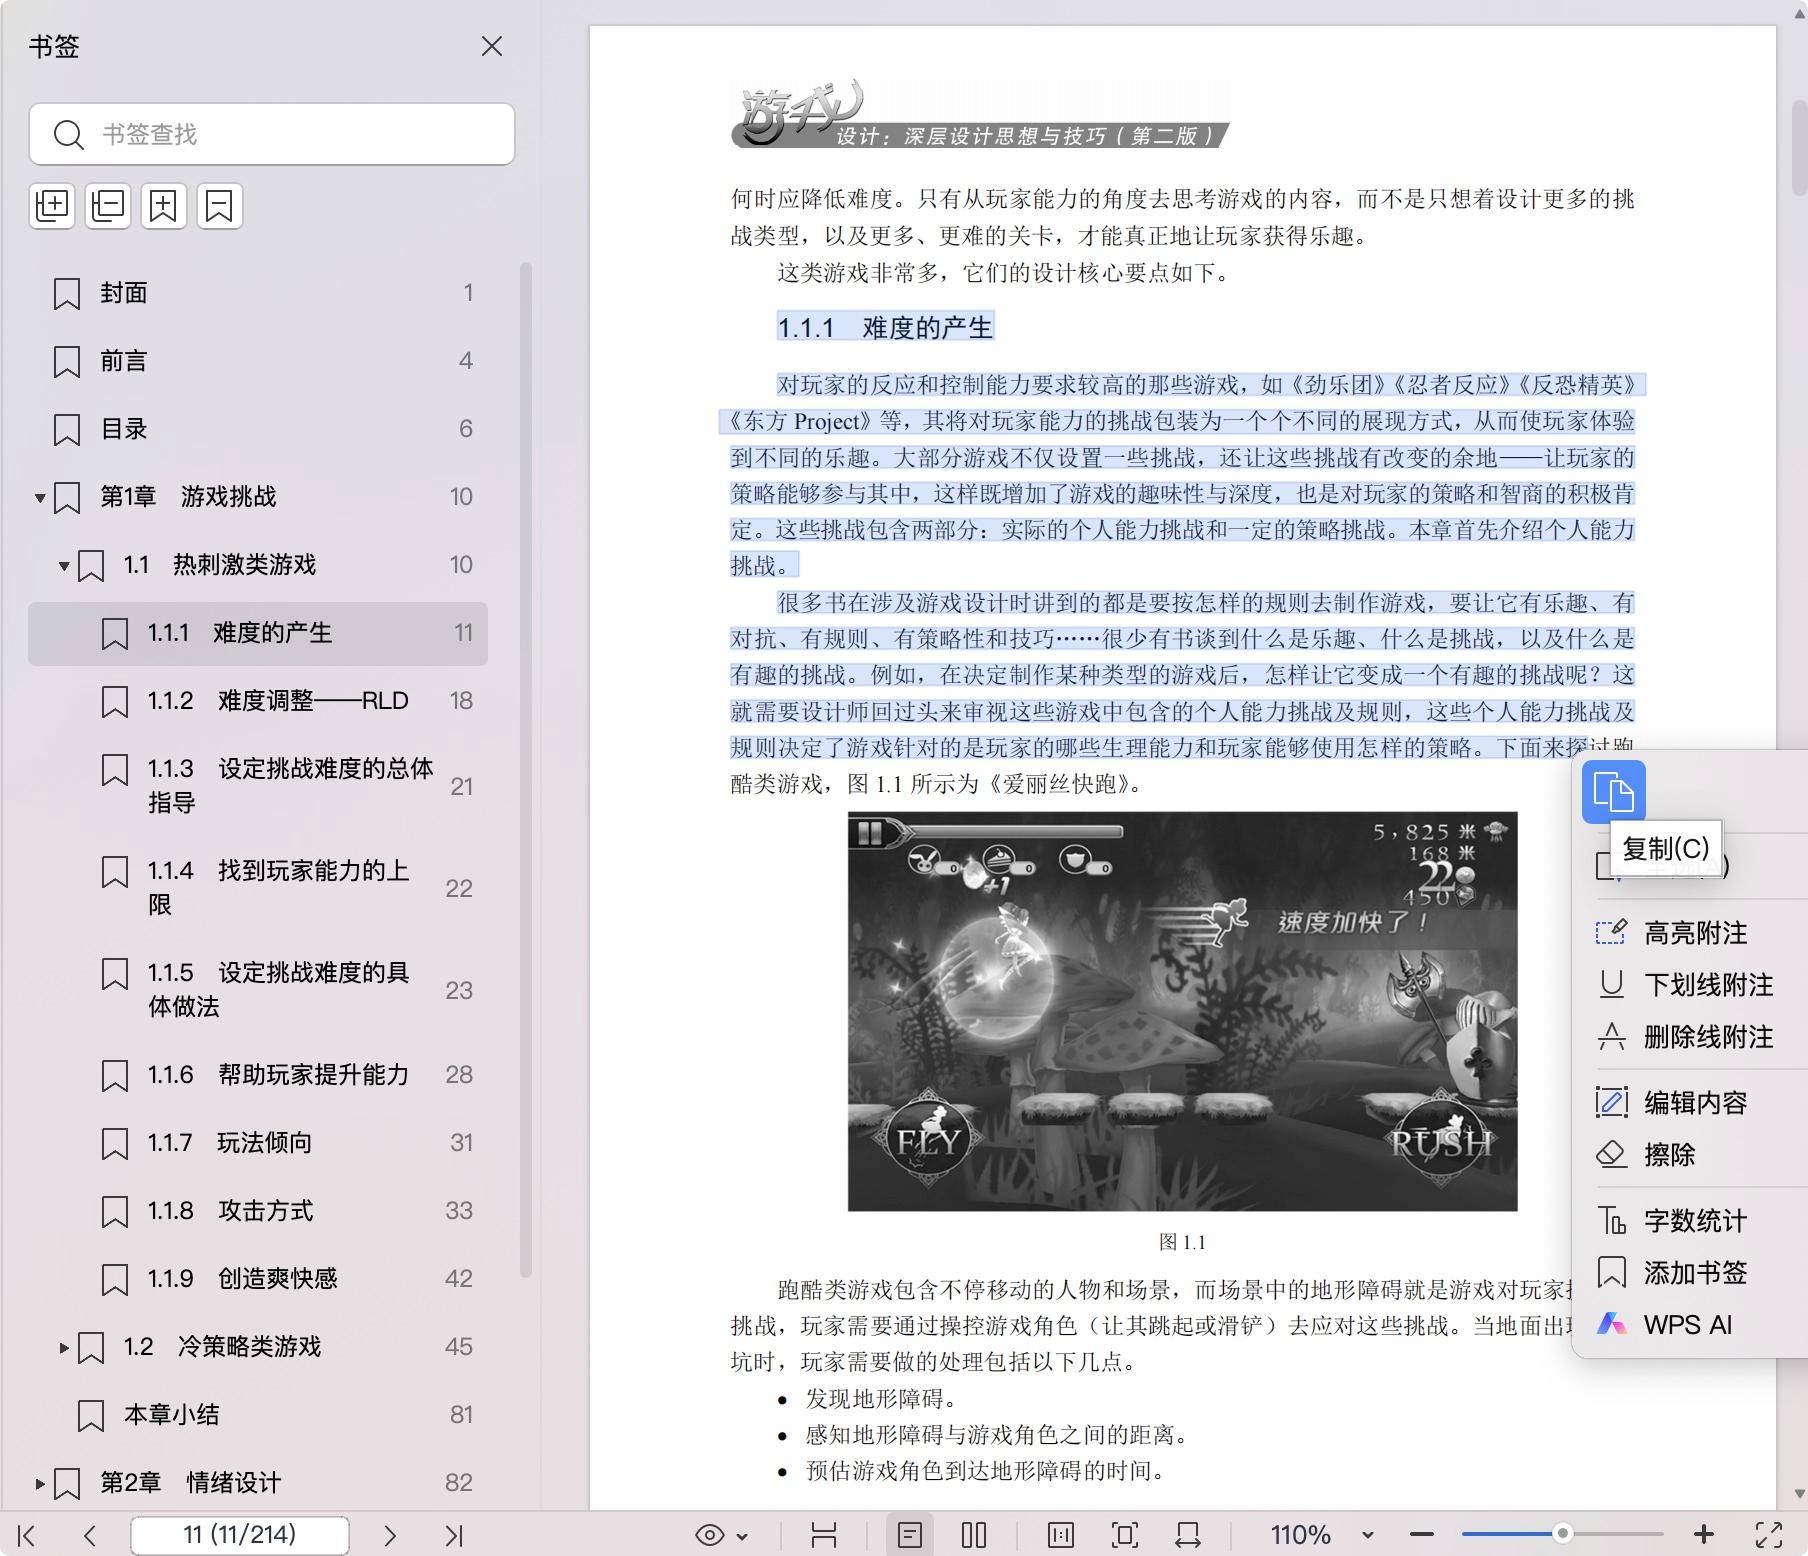Viewport: 1808px width, 1556px height.
Task: Open the 本章小结 bookmark
Action: point(258,1415)
